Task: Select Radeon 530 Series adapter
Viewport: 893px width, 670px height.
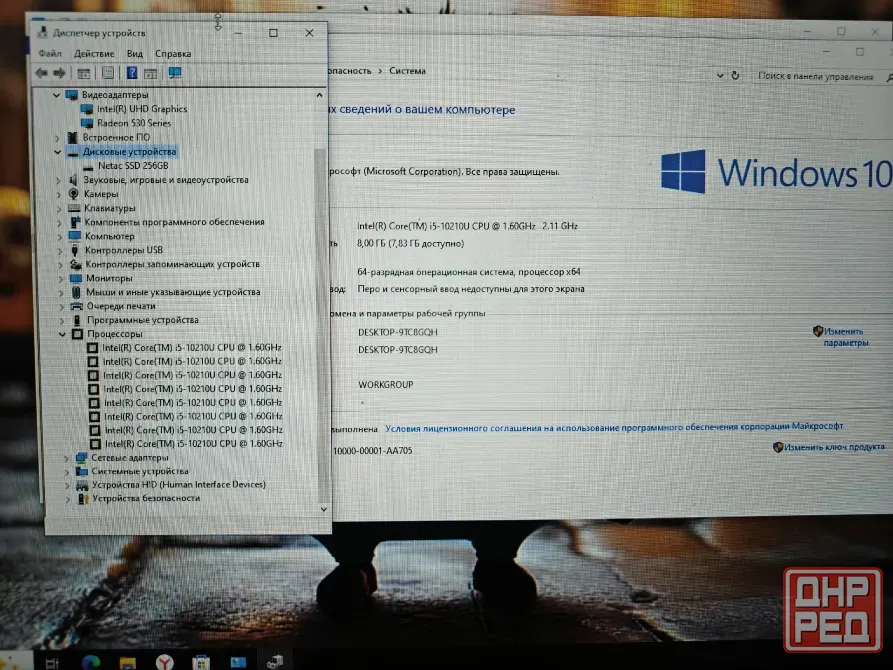Action: [134, 123]
